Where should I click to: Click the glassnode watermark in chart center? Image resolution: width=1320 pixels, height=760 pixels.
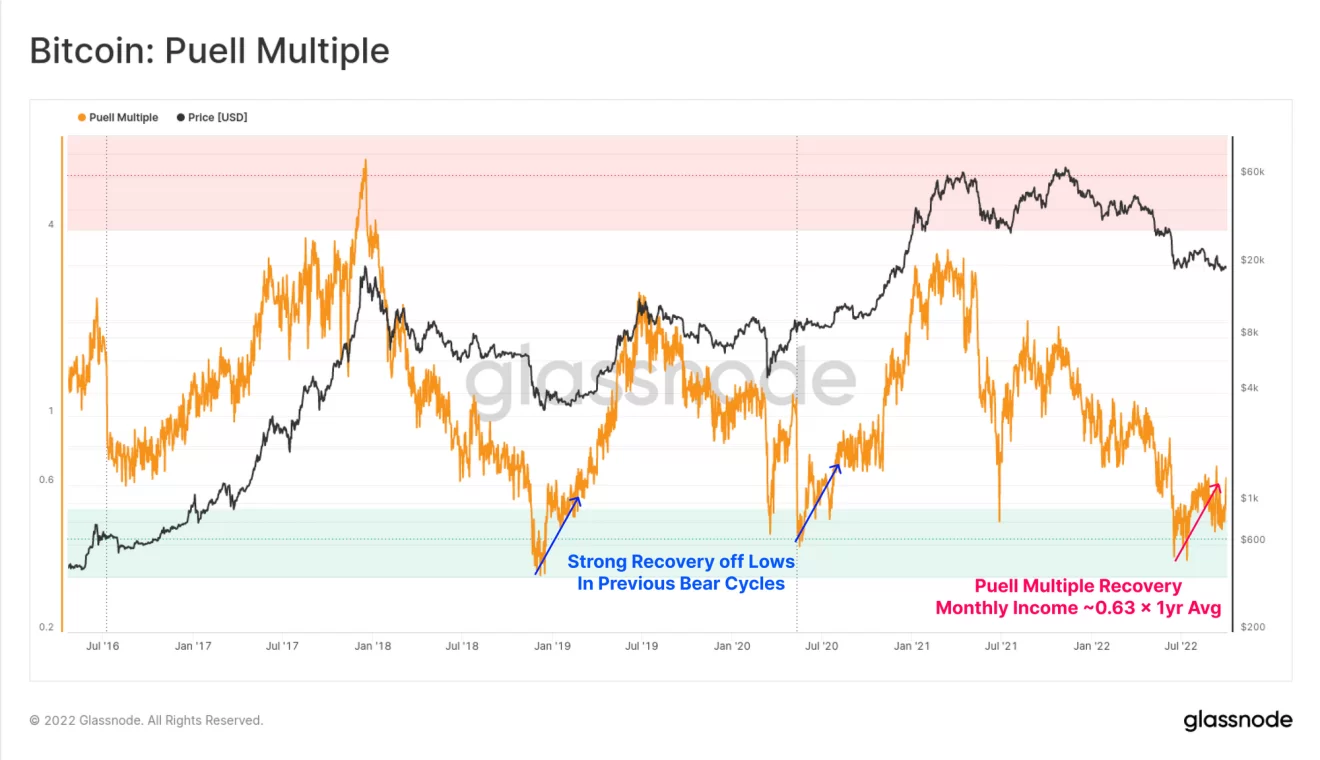pos(660,382)
